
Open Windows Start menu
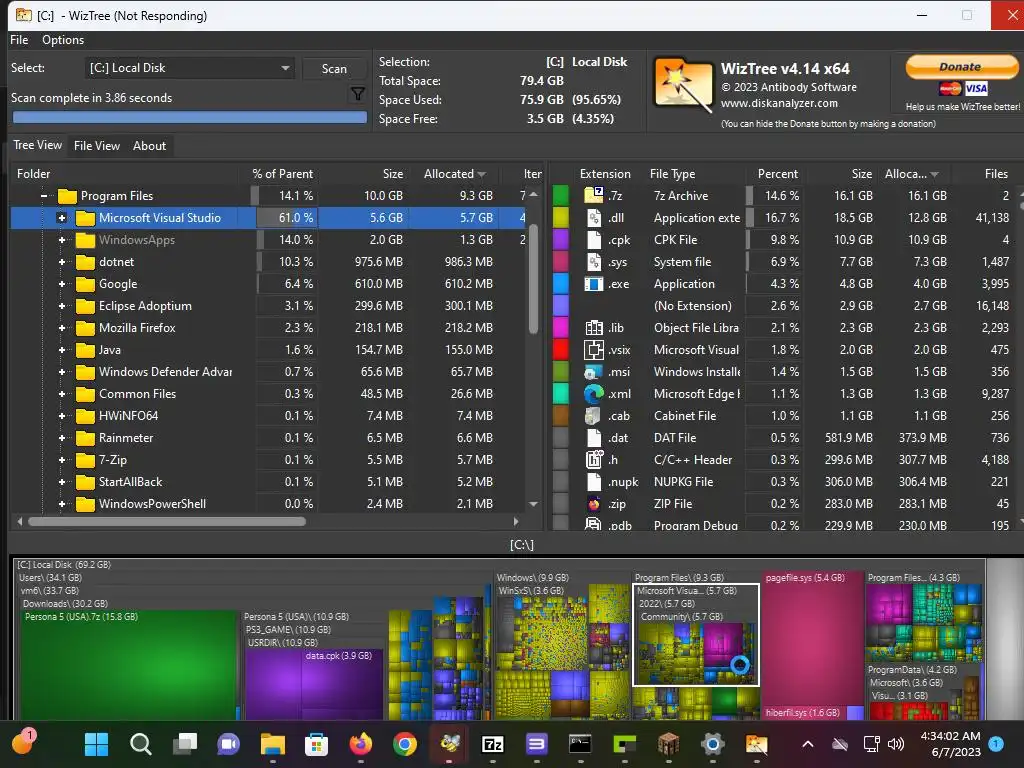(97, 744)
